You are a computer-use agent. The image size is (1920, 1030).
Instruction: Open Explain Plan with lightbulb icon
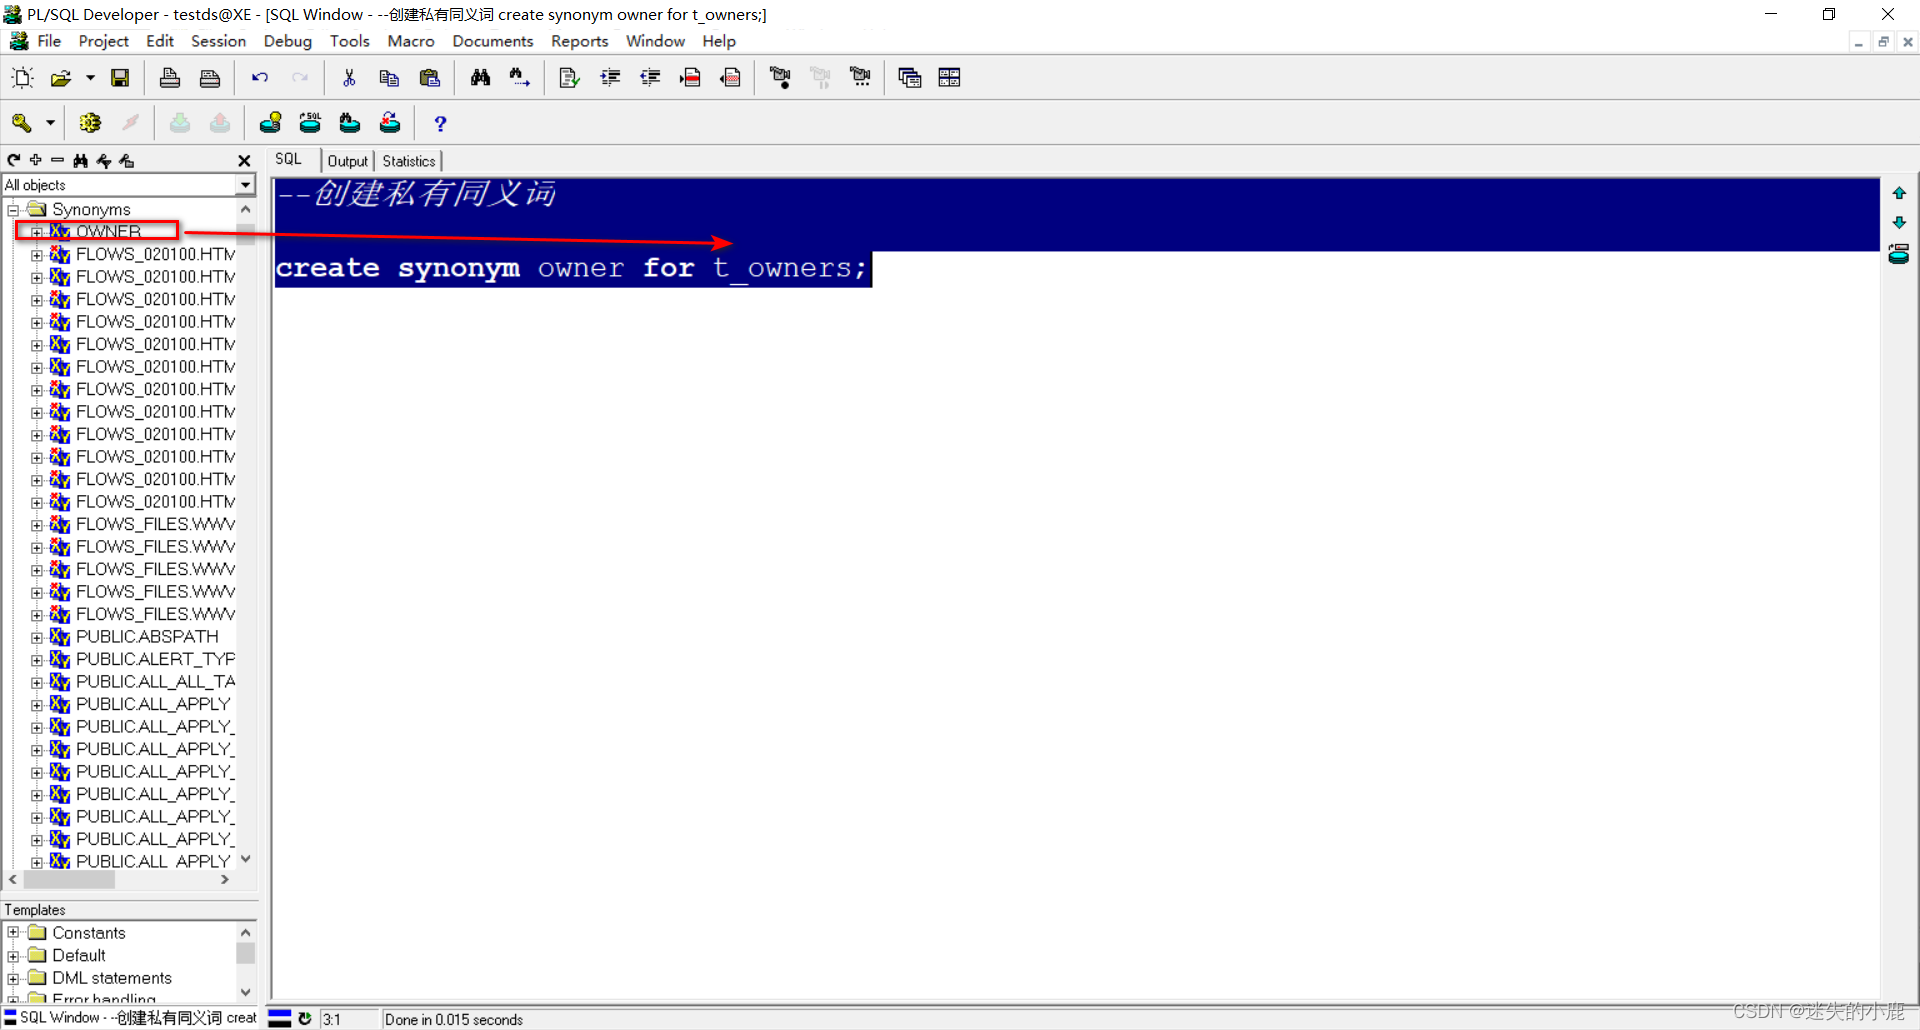(x=271, y=123)
